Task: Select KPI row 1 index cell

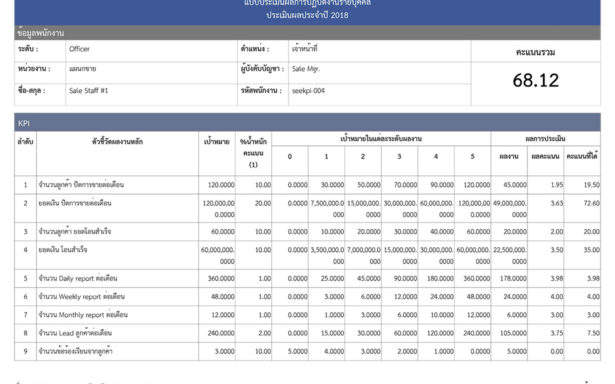Action: click(x=25, y=185)
